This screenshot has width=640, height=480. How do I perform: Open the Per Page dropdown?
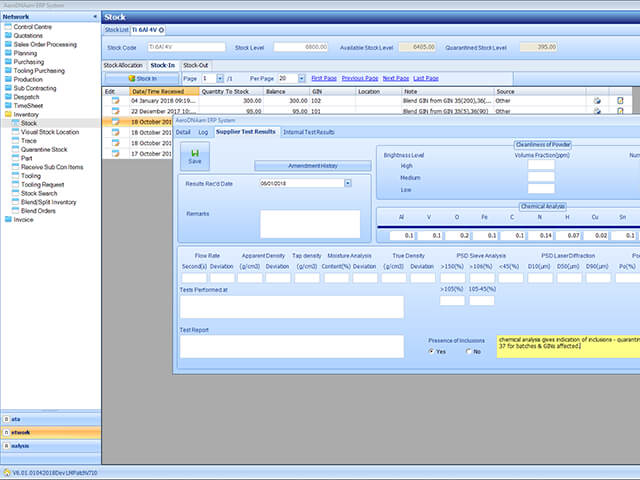pos(301,78)
